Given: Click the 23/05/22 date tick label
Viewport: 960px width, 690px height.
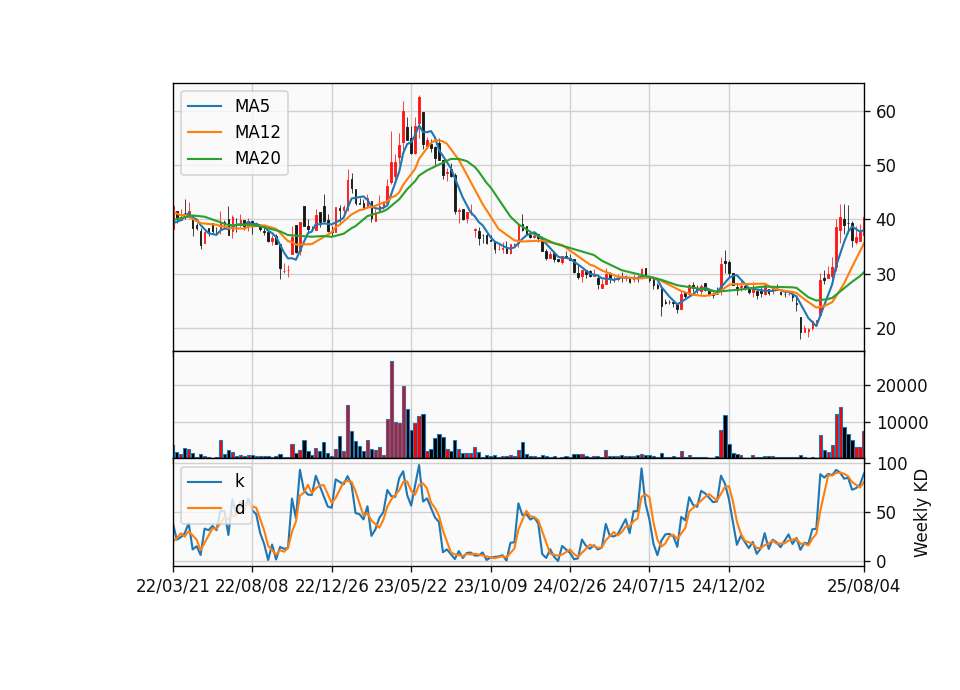Looking at the screenshot, I should coord(411,586).
